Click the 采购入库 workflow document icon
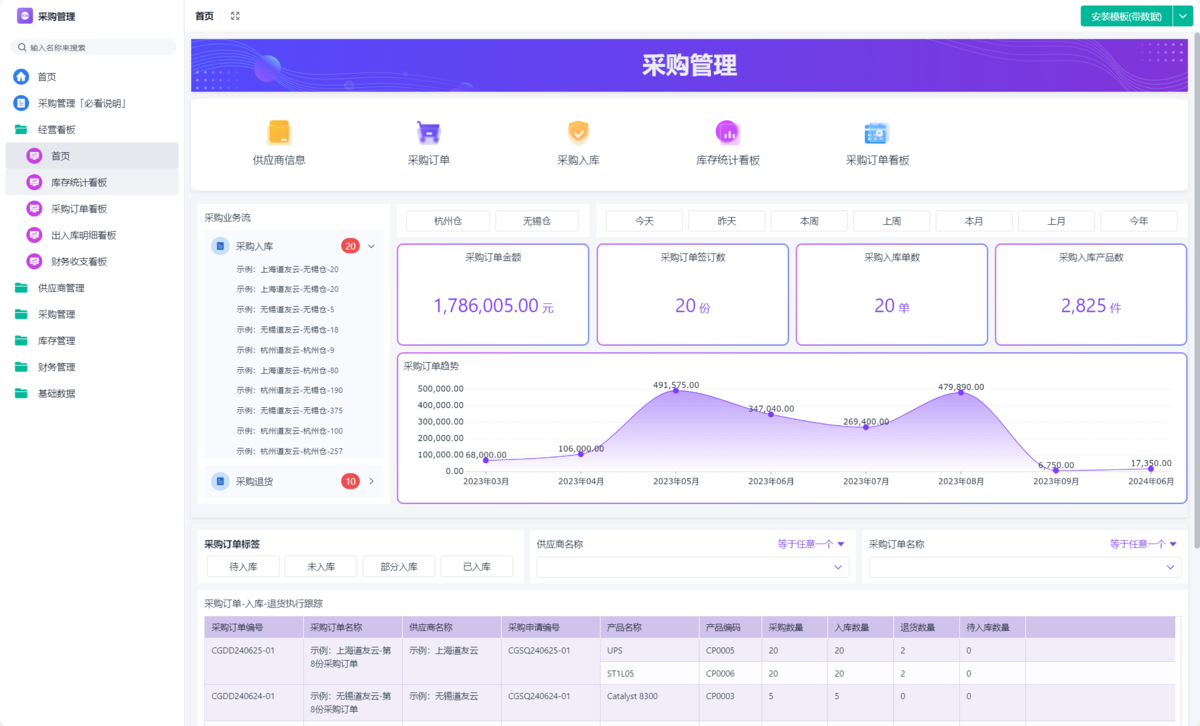Screen dimensions: 1200x726 click(x=220, y=246)
